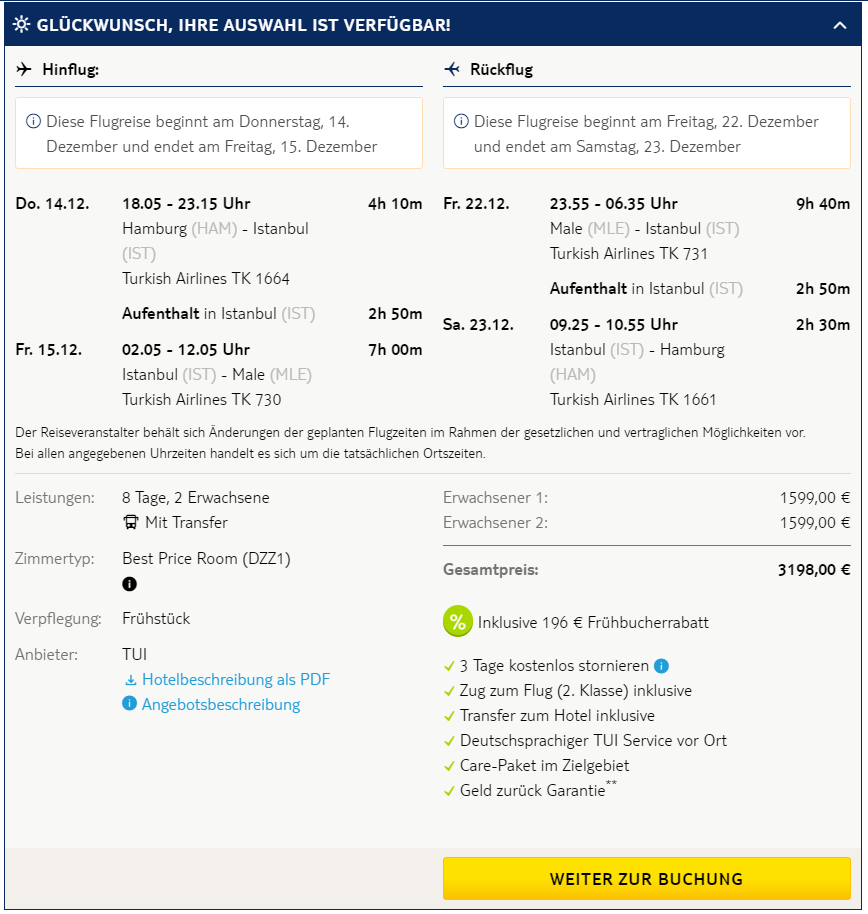The width and height of the screenshot is (868, 914).
Task: Click the Rückflug section heading
Action: 503,70
